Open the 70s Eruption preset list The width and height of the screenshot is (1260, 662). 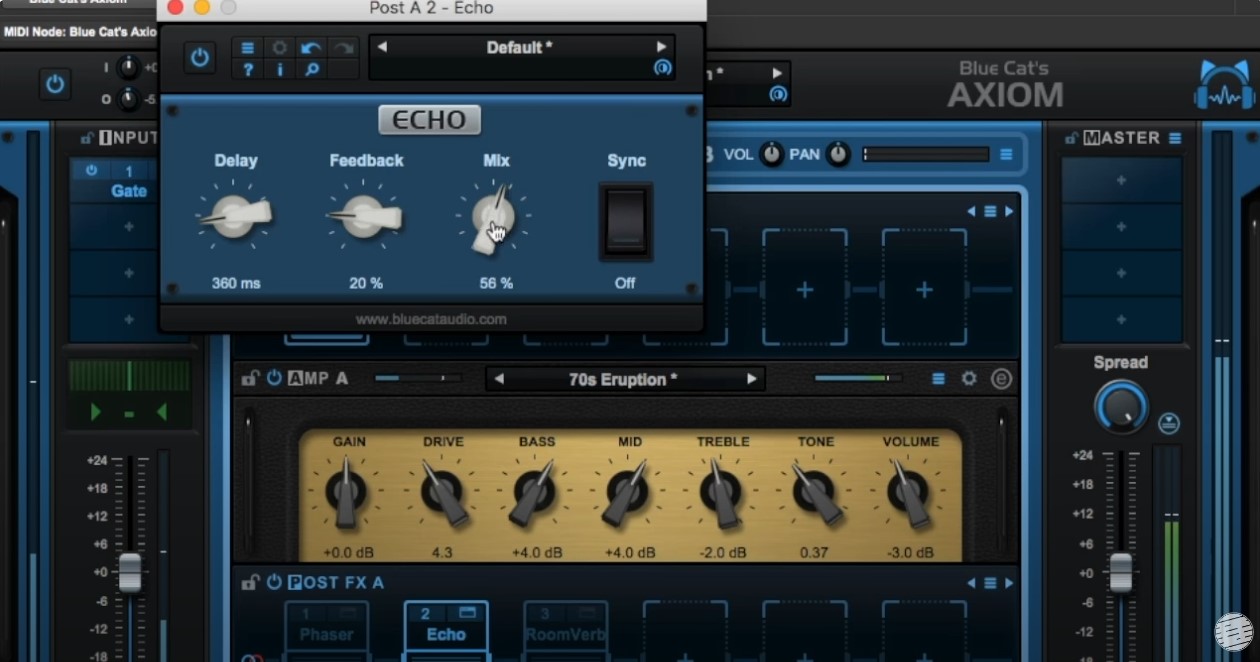(x=624, y=379)
